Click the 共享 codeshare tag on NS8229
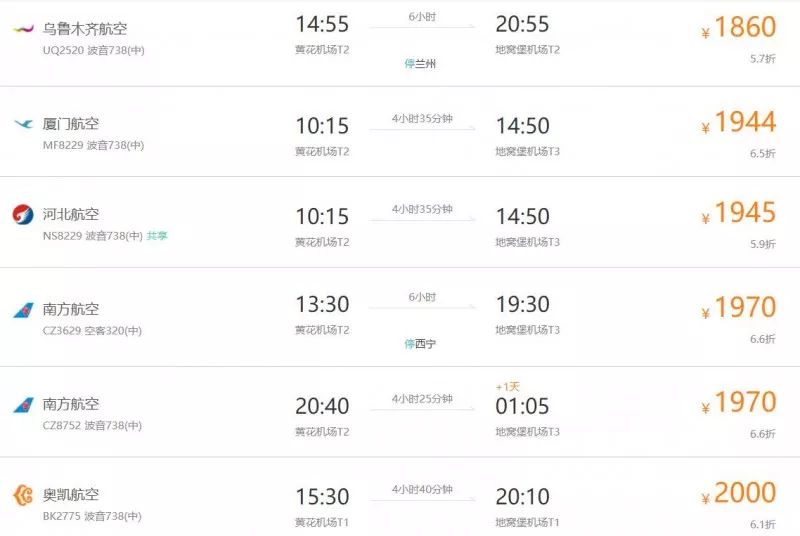Screen dimensions: 800x536 click(x=157, y=236)
